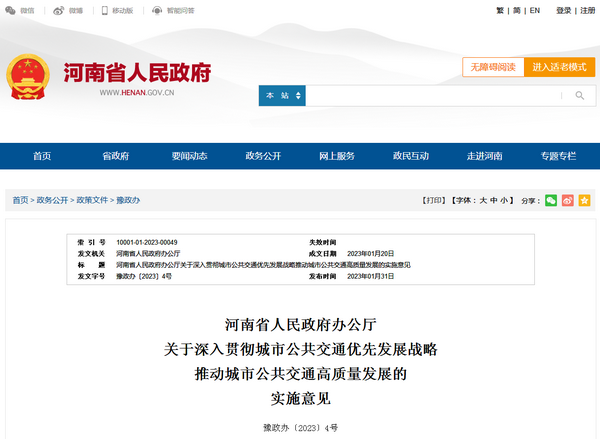Click the 政策文件 breadcrumb link
The height and width of the screenshot is (439, 600).
[92, 201]
